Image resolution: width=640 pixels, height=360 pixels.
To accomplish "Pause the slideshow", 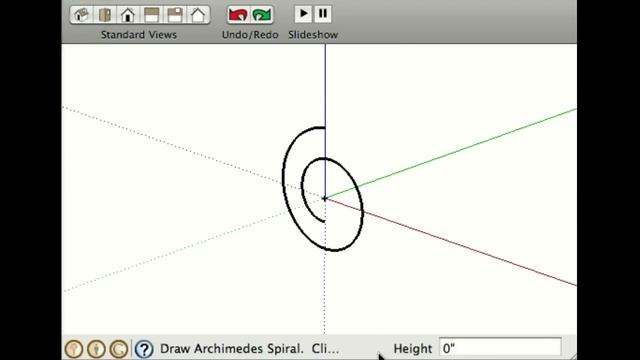I will tap(322, 14).
